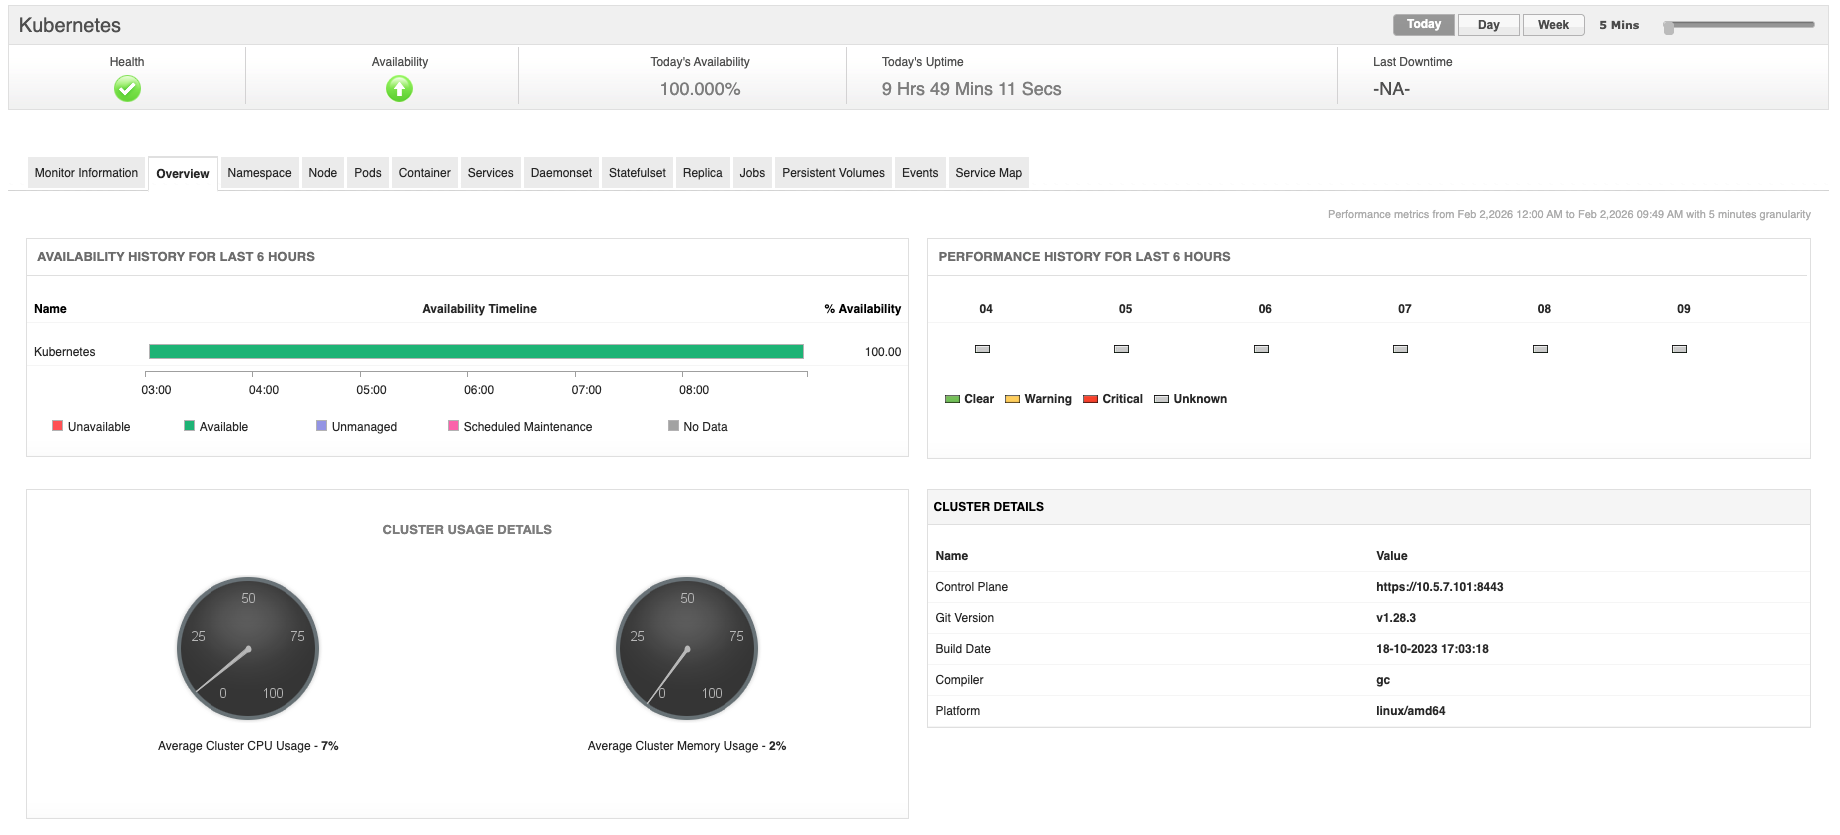Click the hour 06 performance status icon
Image resolution: width=1840 pixels, height=835 pixels.
1261,349
